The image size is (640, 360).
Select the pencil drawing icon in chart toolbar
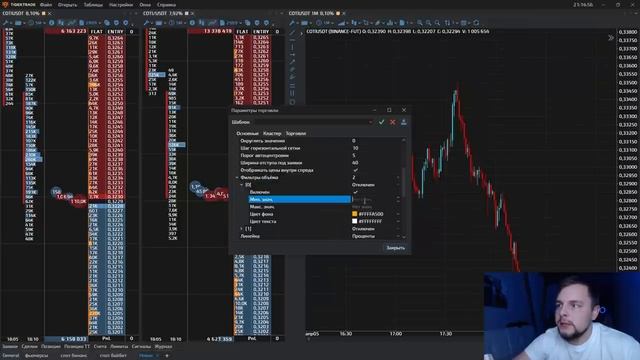pos(378,23)
